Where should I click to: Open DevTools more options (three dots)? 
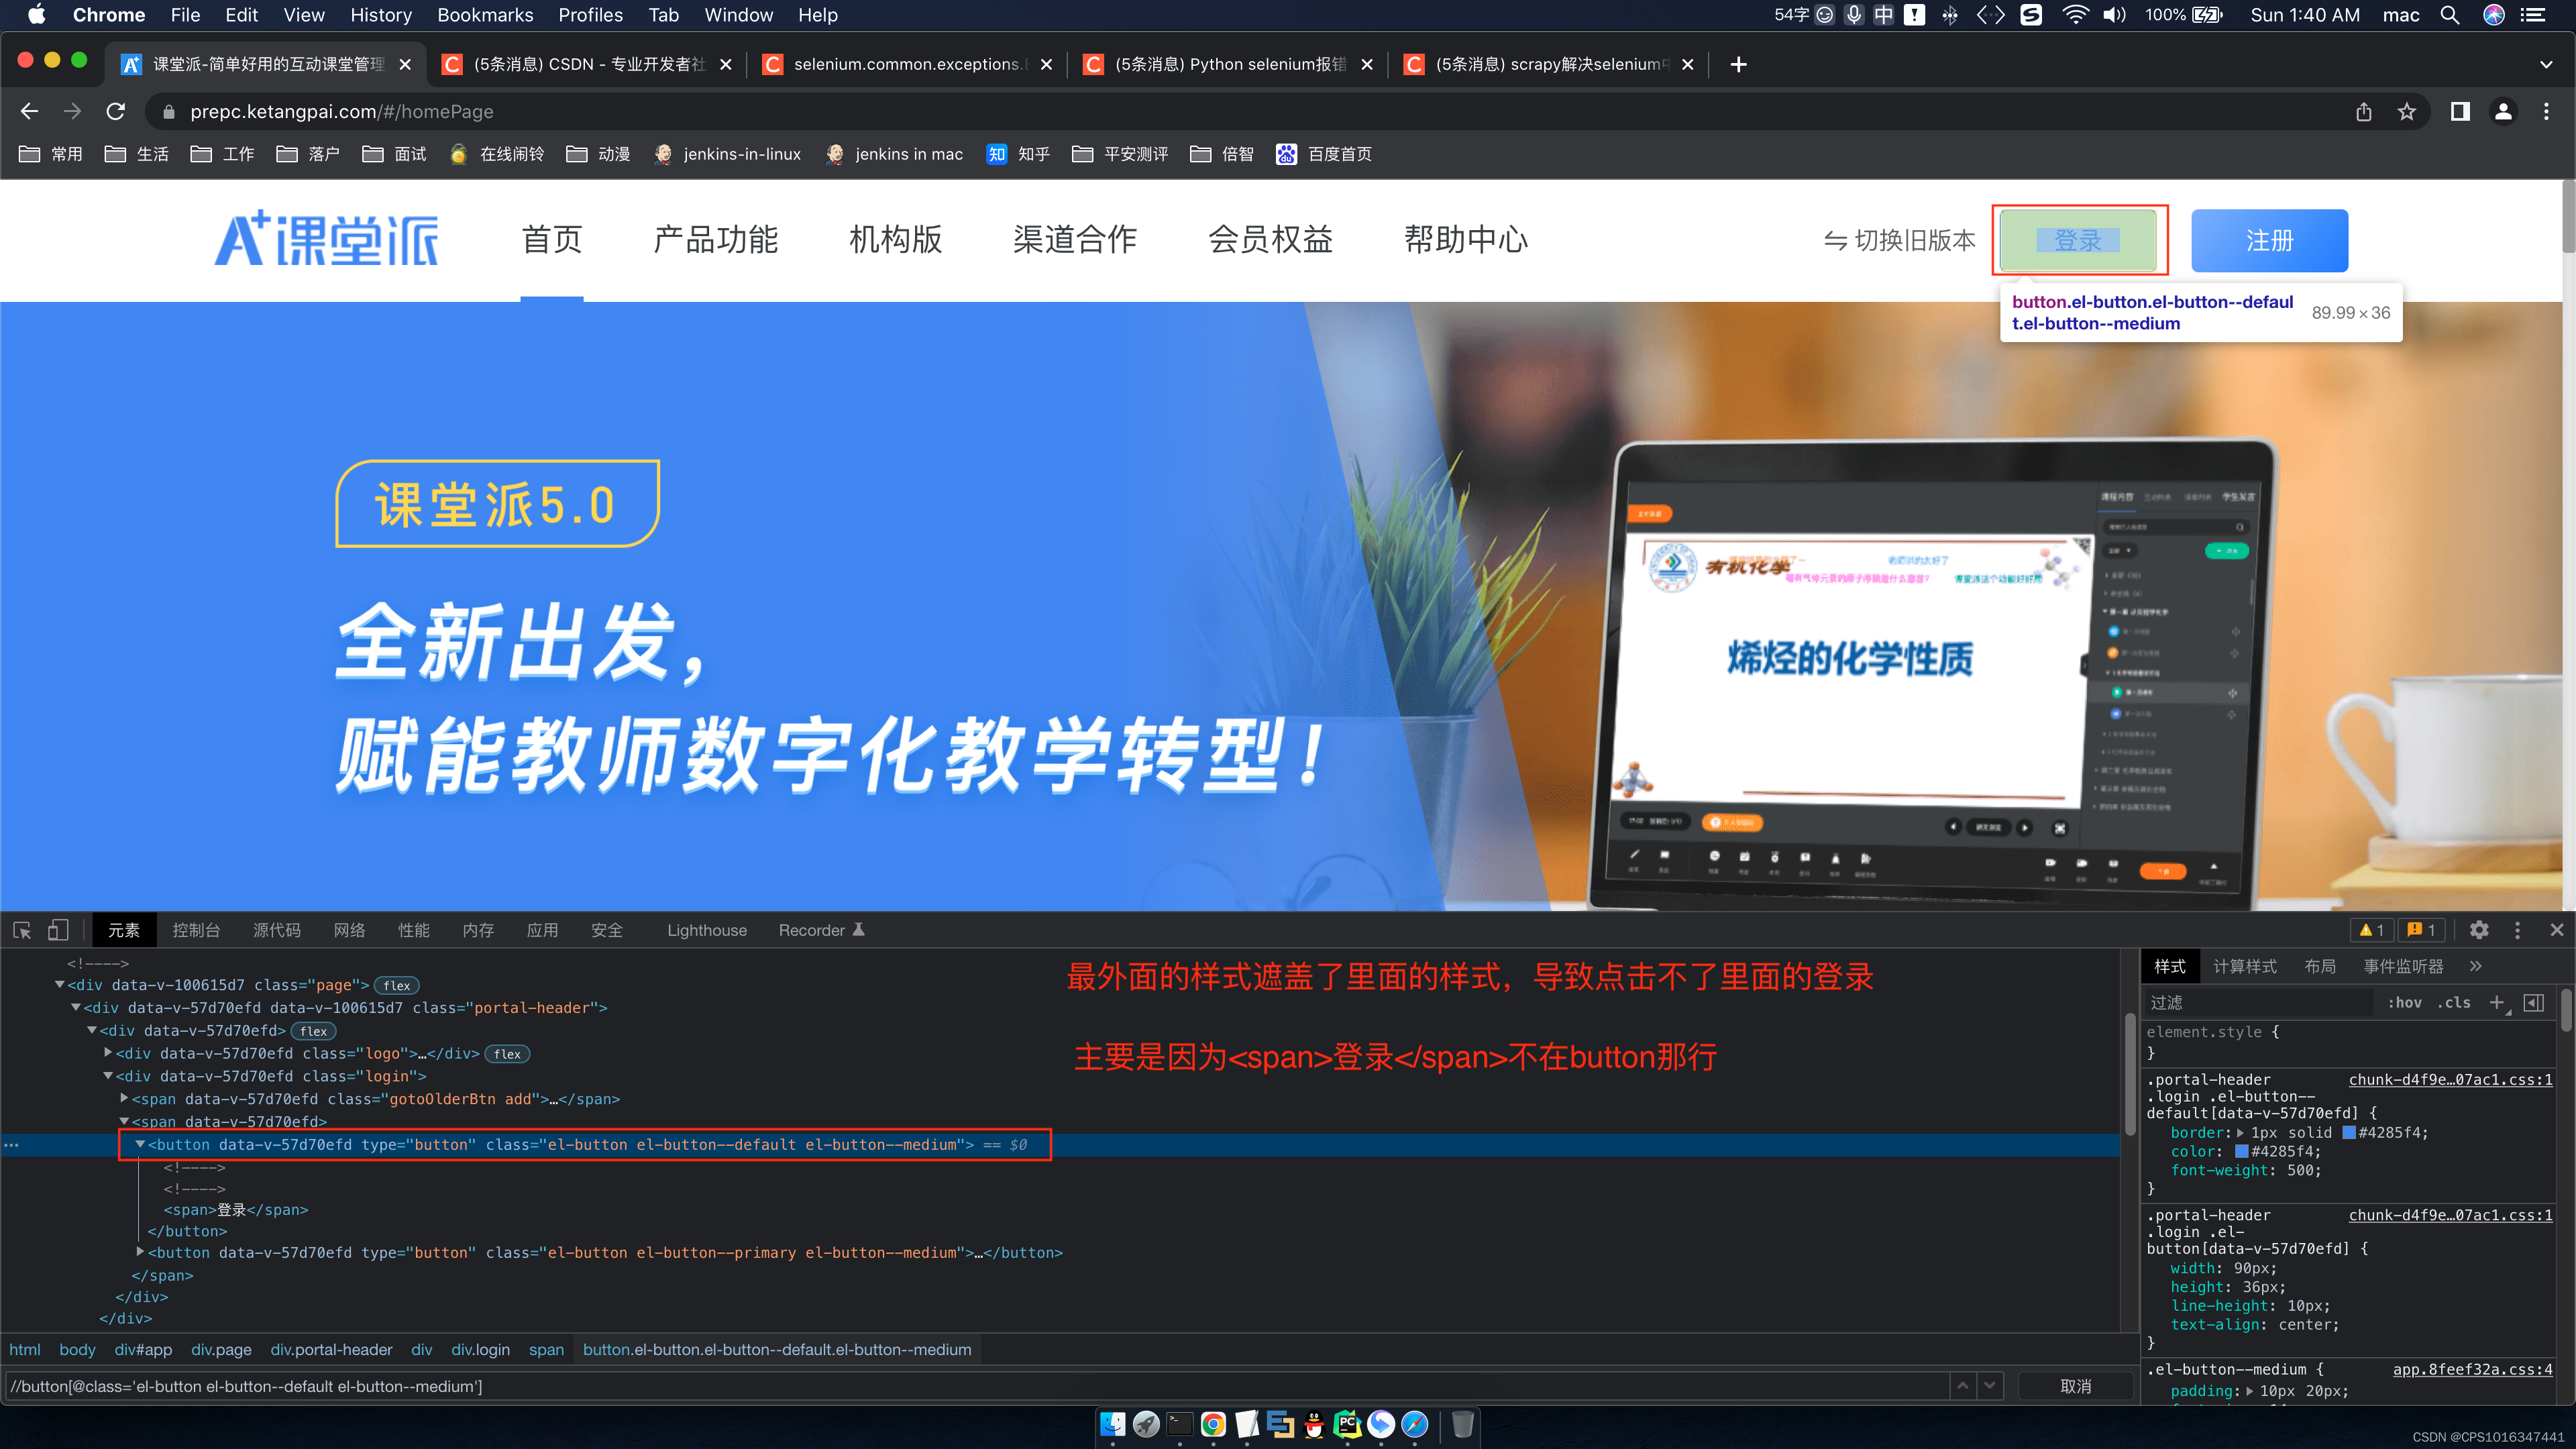tap(2518, 930)
